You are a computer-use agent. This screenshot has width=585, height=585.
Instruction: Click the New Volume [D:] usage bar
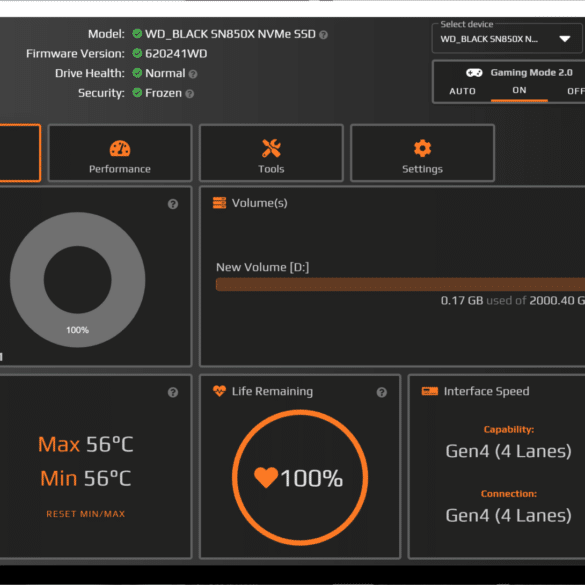400,284
